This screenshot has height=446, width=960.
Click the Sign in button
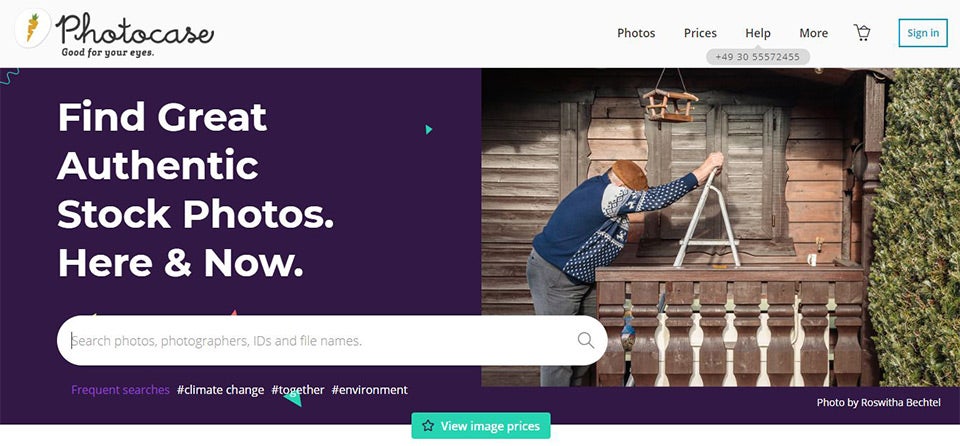[x=923, y=33]
